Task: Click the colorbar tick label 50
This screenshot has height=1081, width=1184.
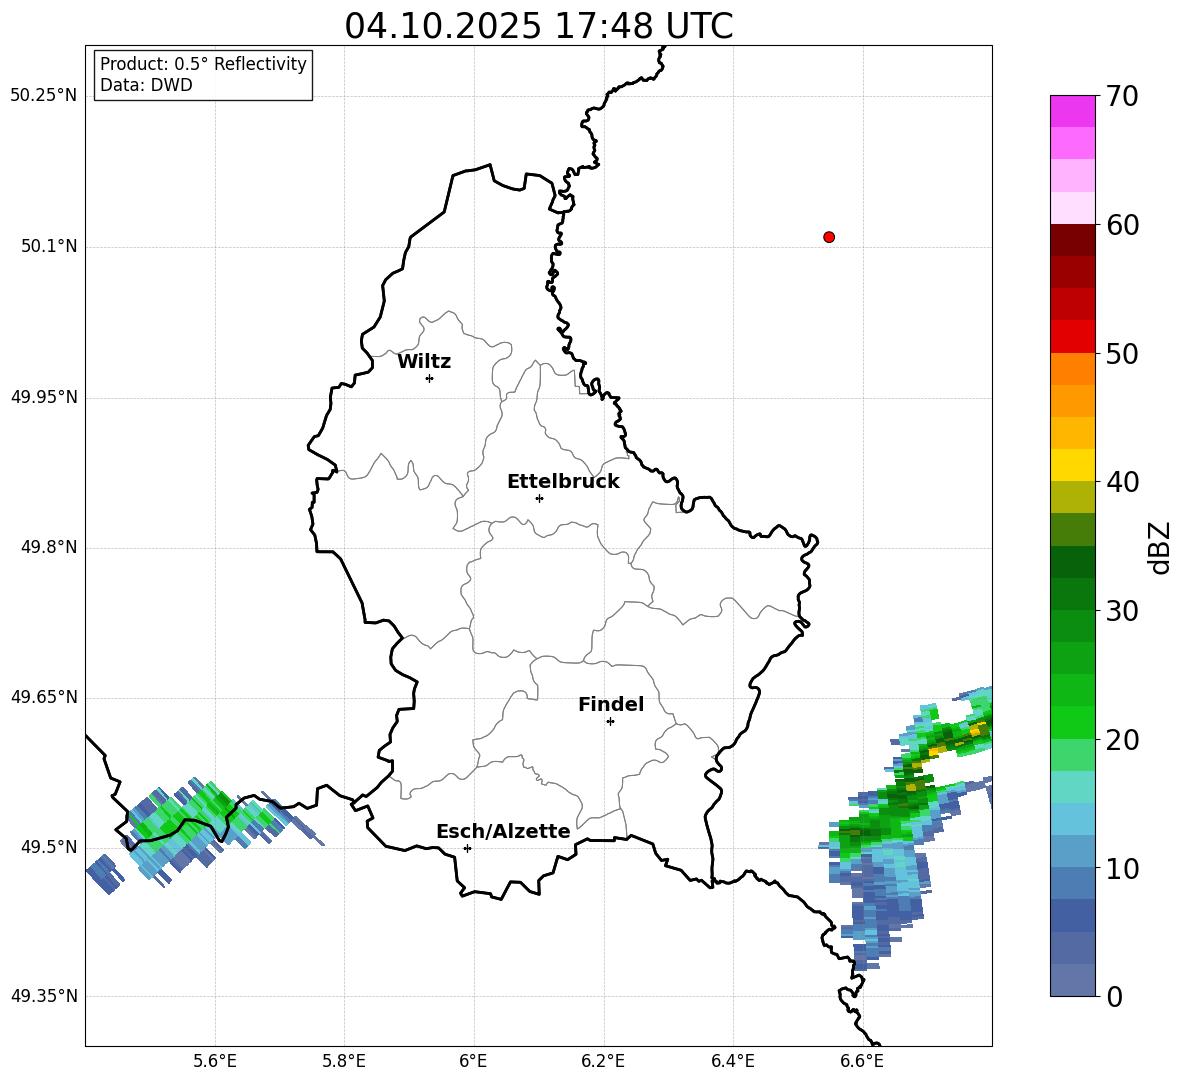Action: tap(1122, 354)
